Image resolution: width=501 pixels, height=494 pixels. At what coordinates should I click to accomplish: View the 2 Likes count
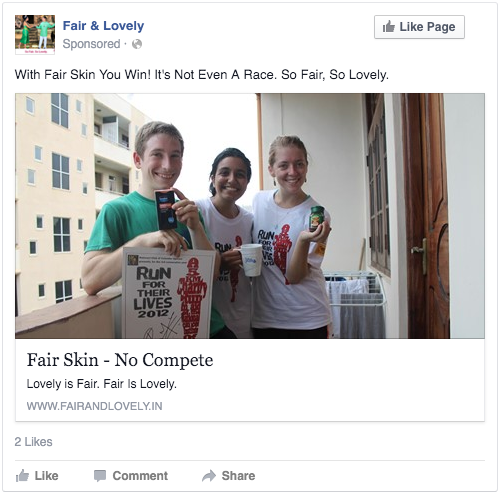coord(33,442)
